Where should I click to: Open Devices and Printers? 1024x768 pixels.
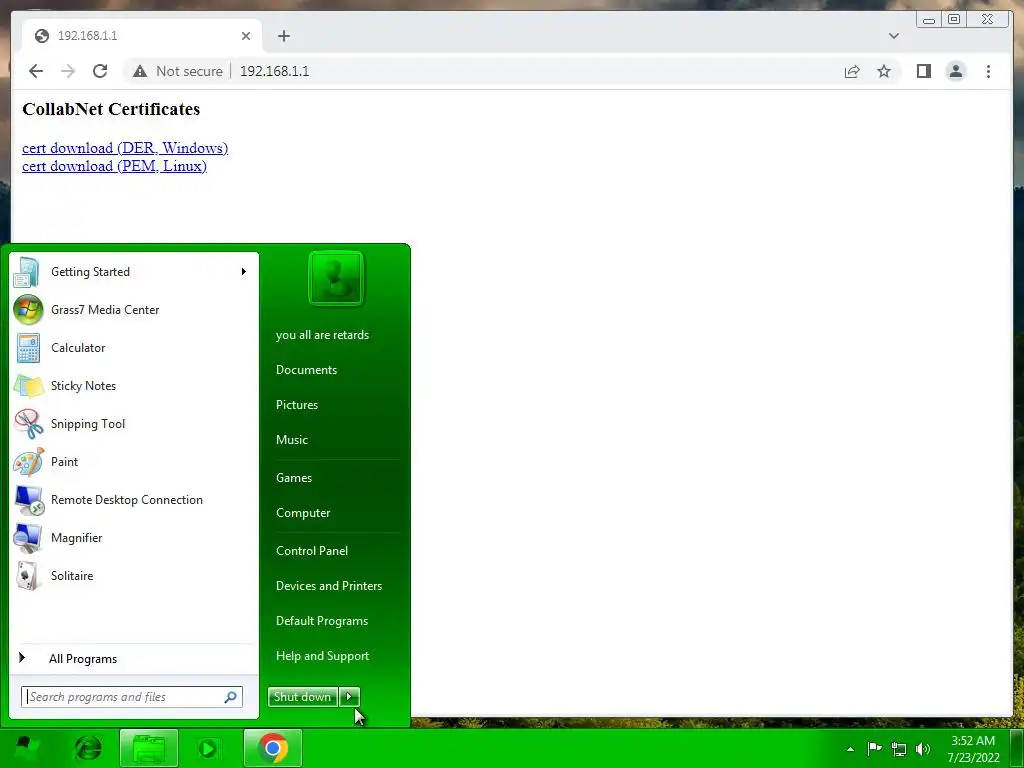coord(328,586)
